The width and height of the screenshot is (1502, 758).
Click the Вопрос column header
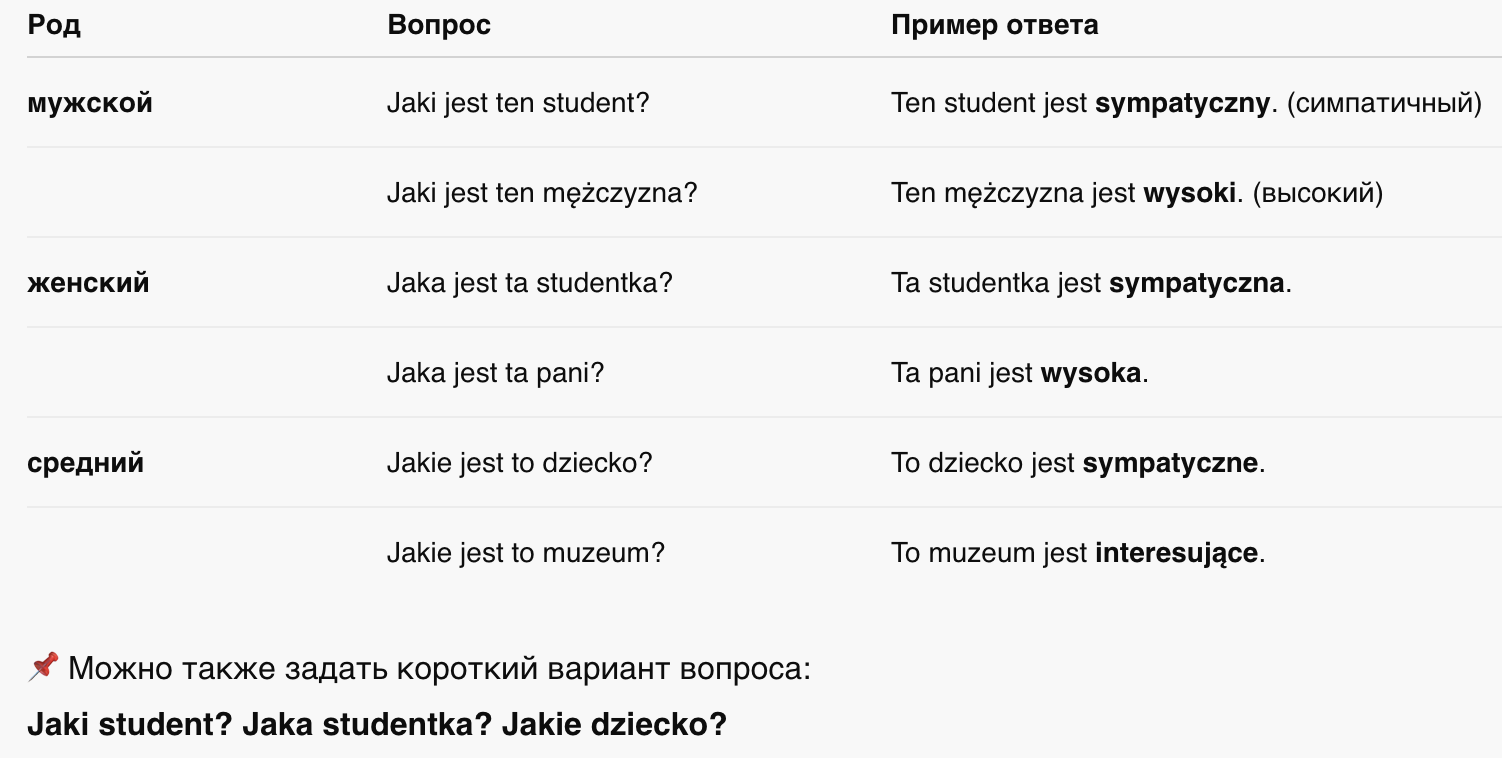pyautogui.click(x=439, y=25)
